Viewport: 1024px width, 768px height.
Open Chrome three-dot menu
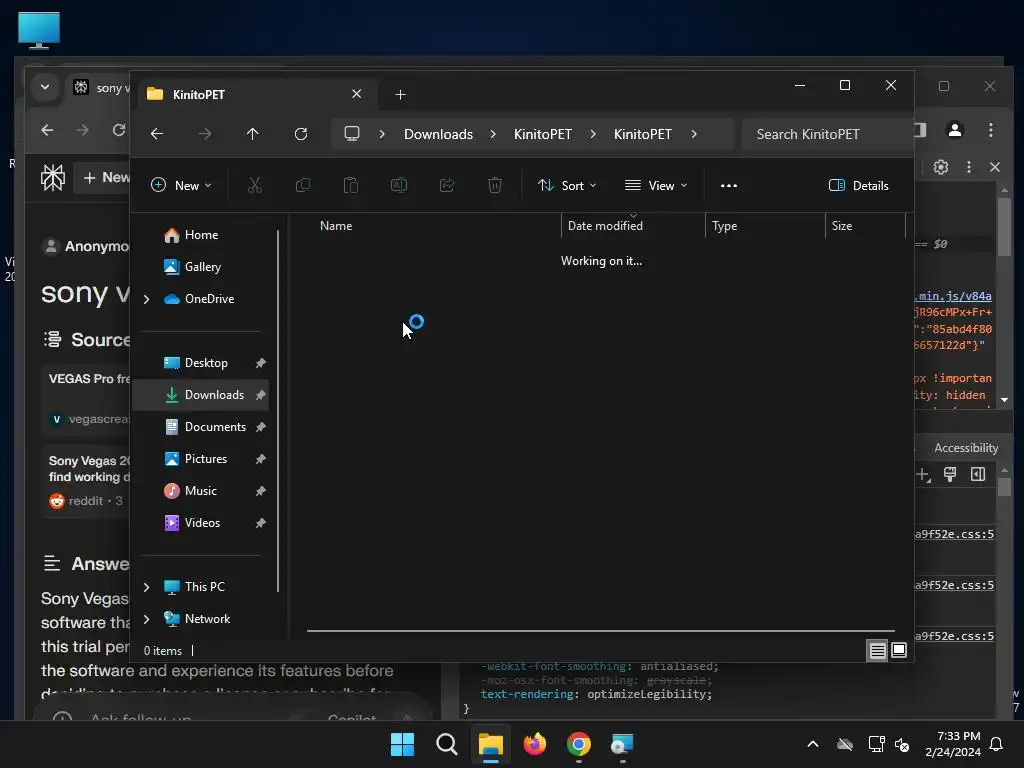(991, 130)
